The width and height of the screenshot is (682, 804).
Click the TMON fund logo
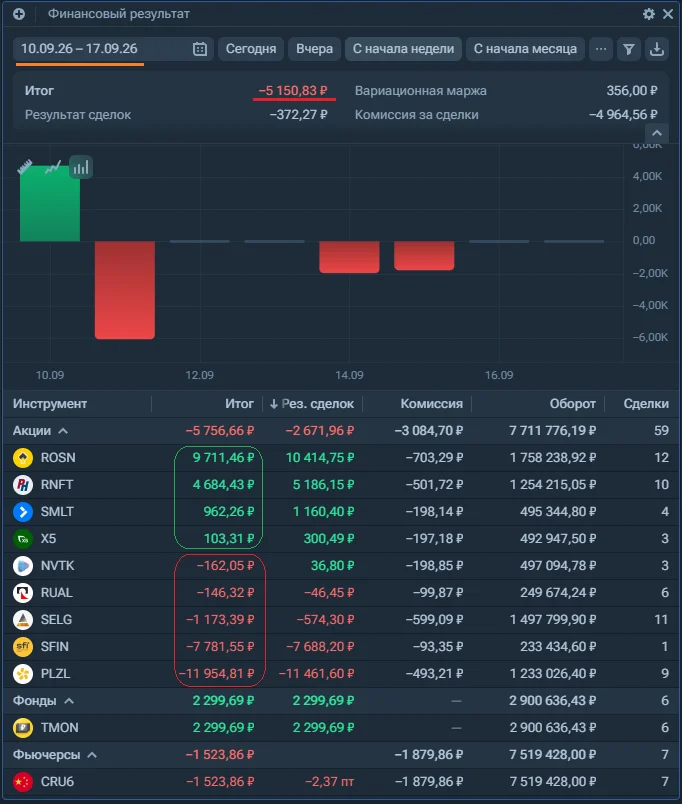coord(23,728)
